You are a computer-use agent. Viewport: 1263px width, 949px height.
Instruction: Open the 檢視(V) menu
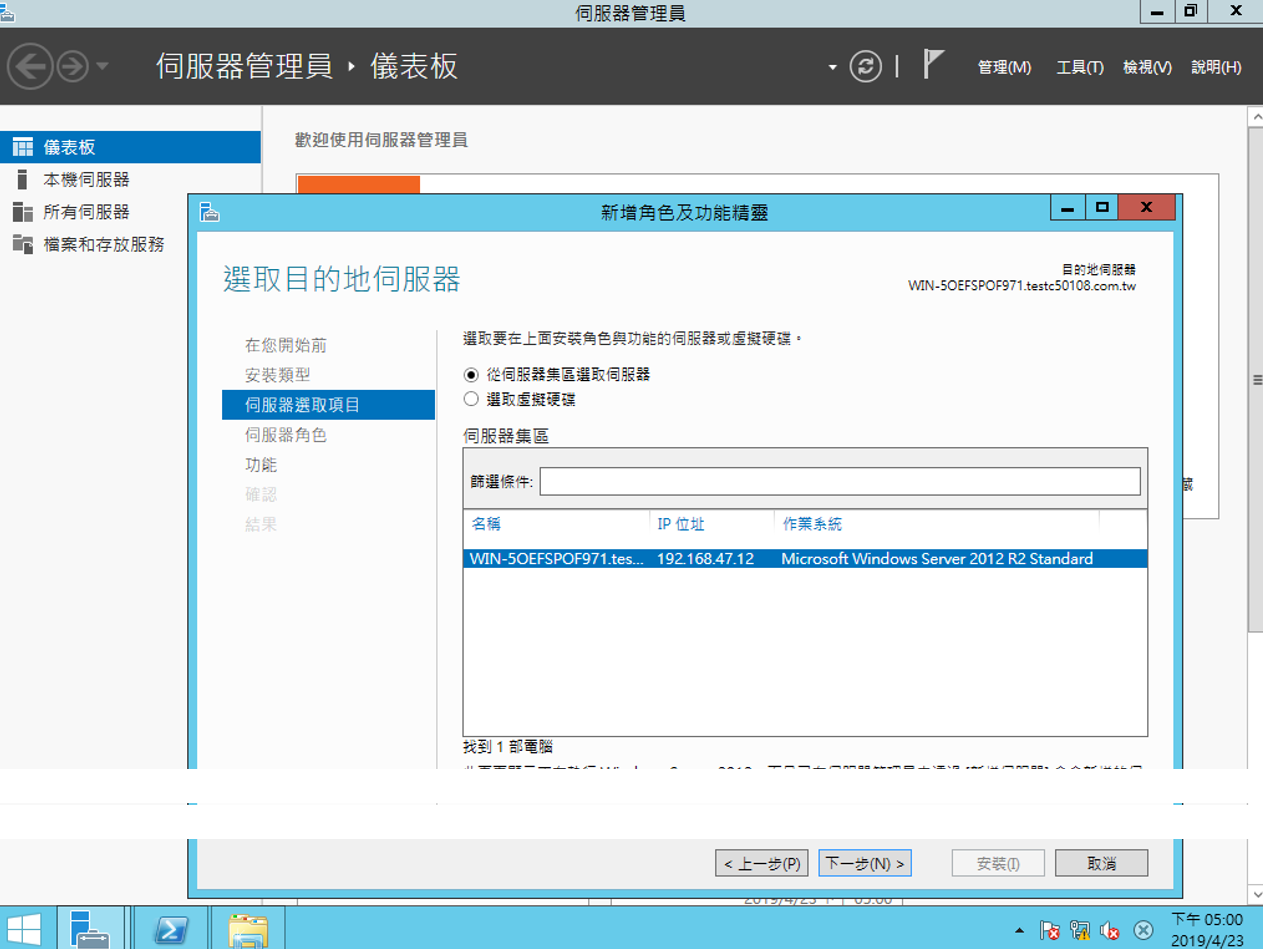tap(1147, 67)
